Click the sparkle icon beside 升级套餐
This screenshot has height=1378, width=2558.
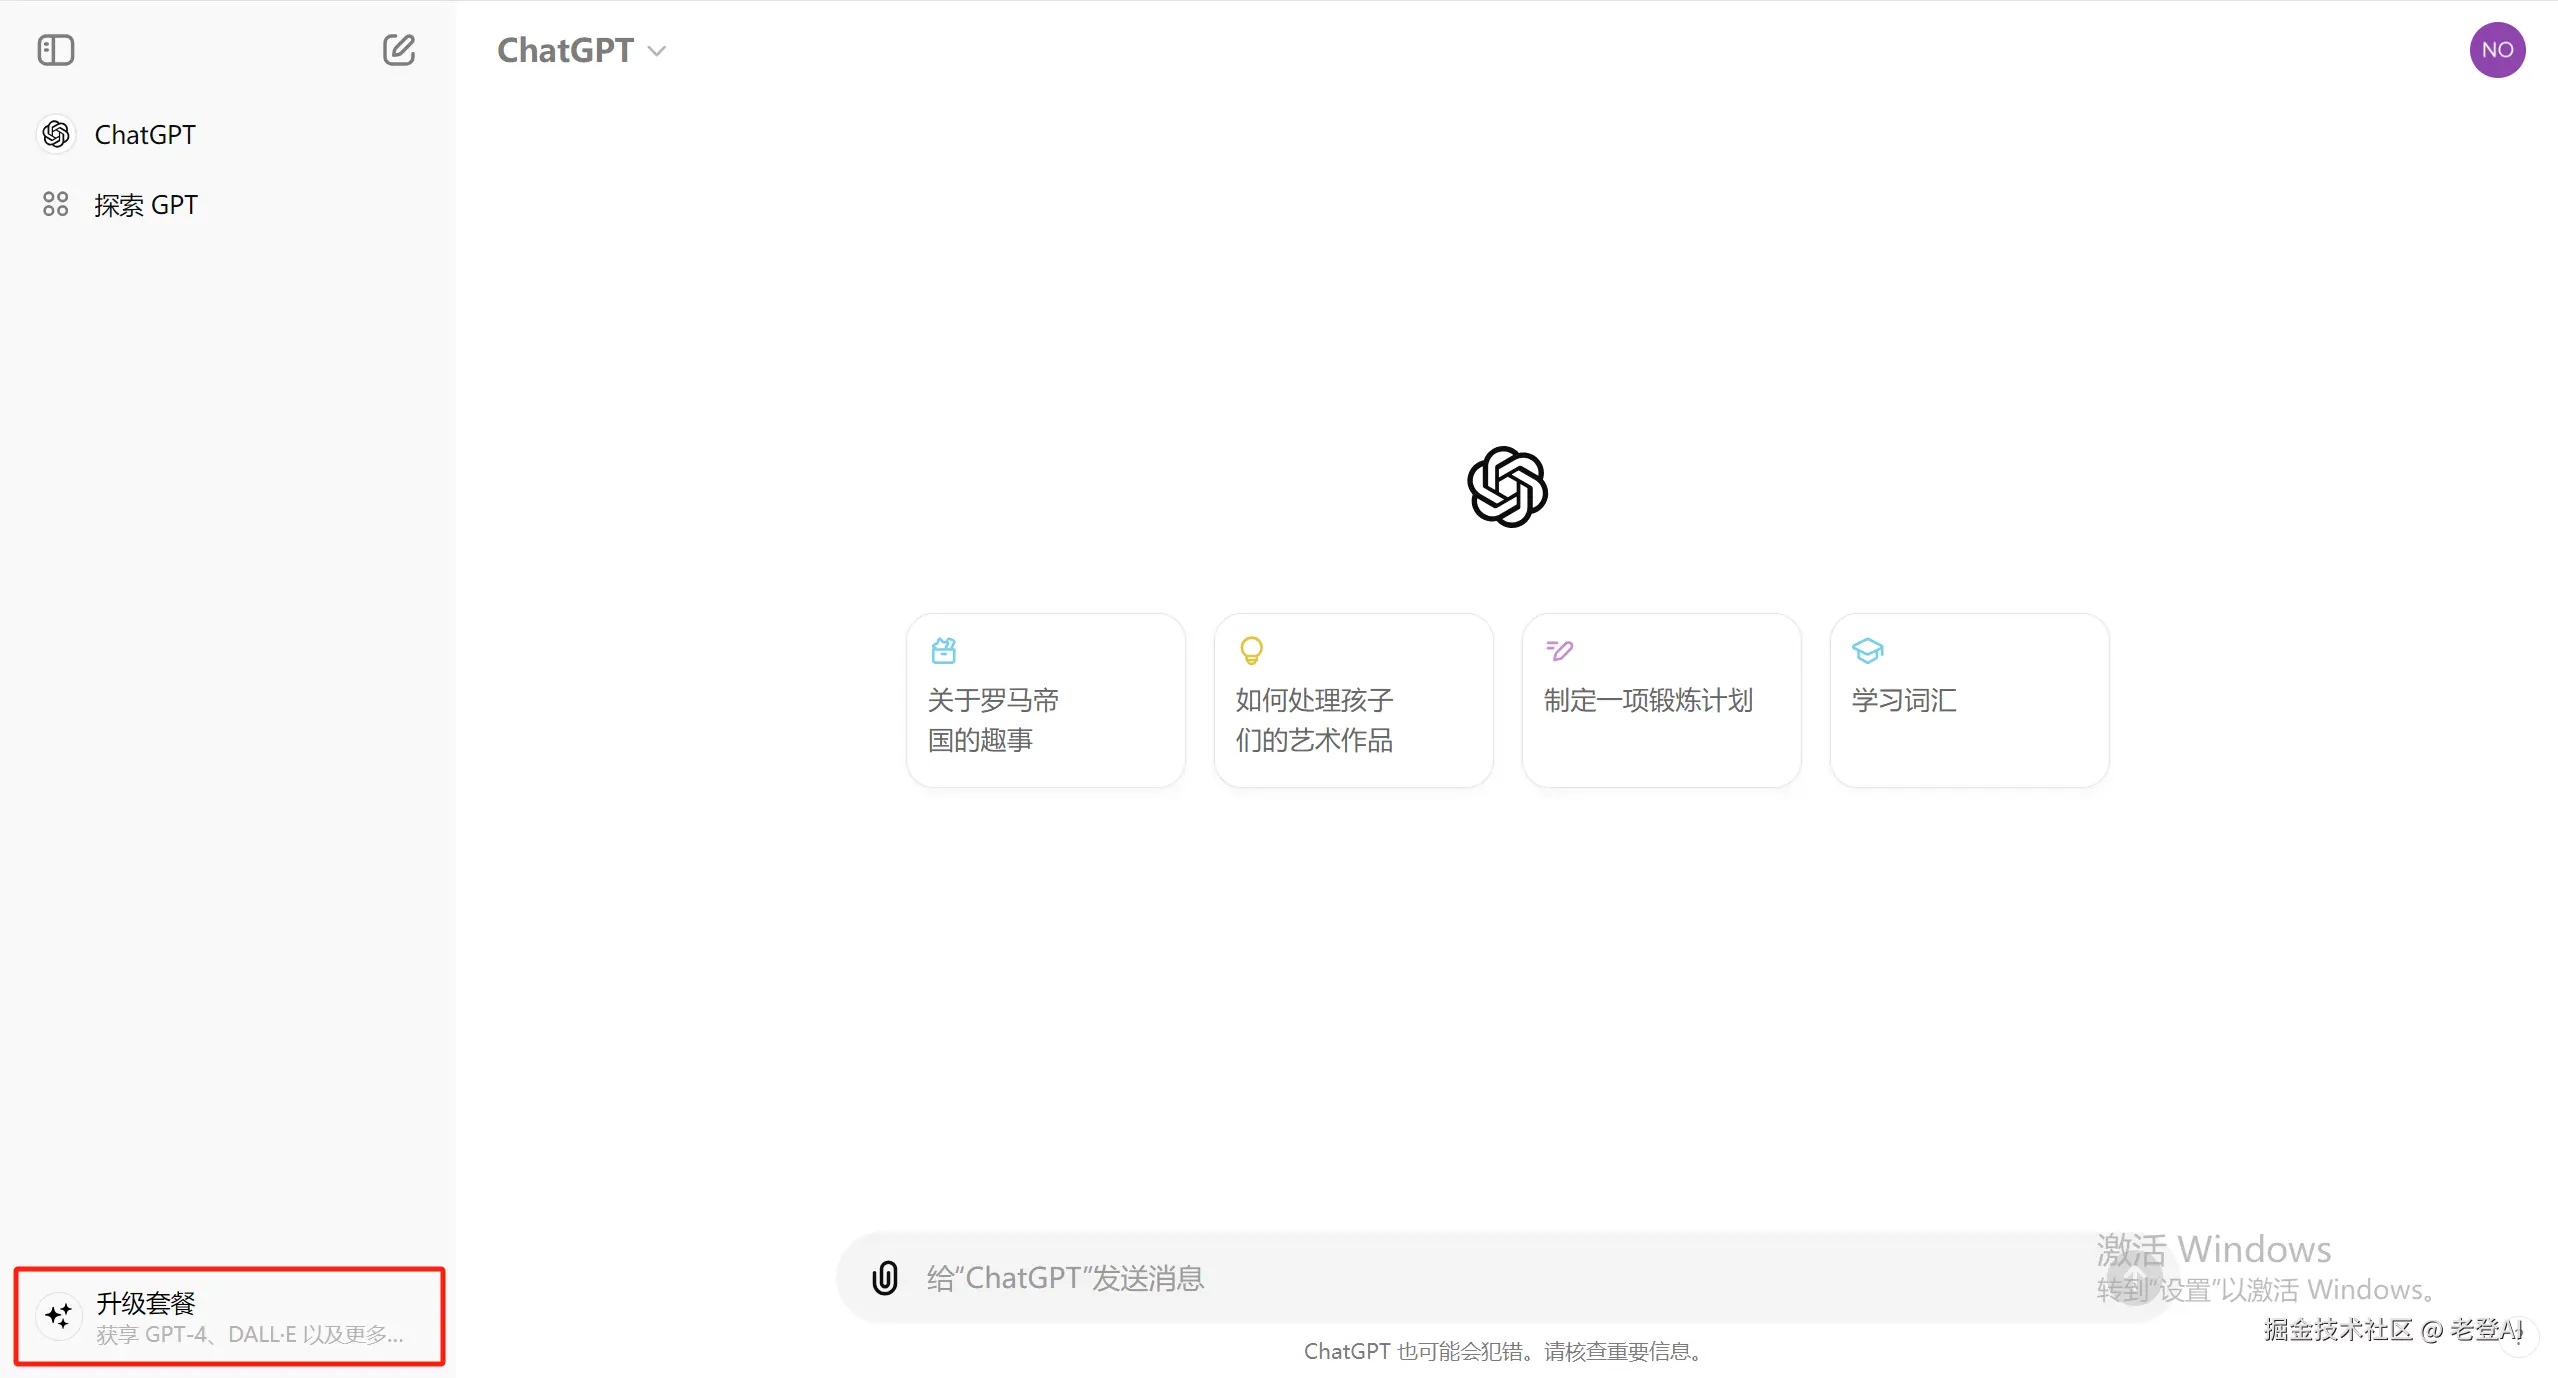pyautogui.click(x=59, y=1316)
